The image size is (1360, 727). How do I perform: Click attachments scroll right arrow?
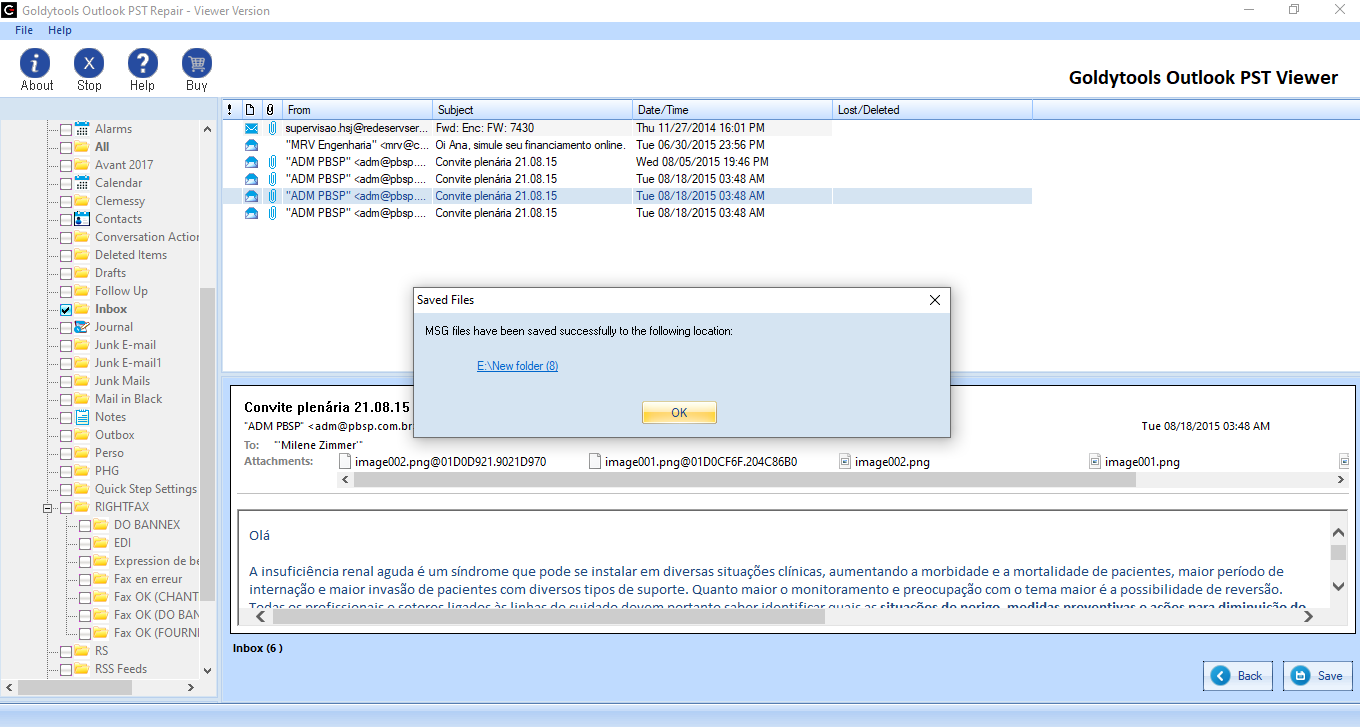(x=1342, y=480)
